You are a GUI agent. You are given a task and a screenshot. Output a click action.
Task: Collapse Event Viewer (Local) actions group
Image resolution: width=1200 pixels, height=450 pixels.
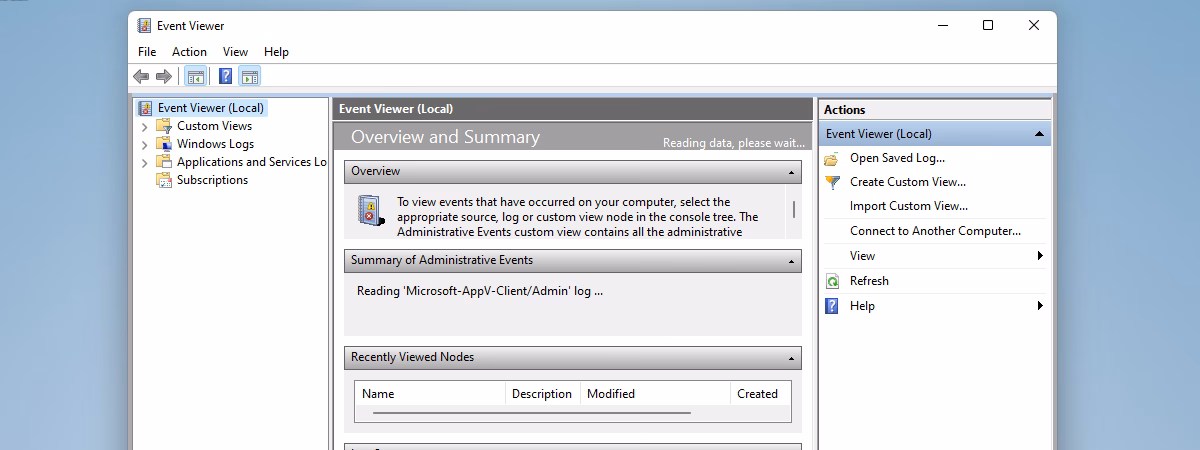(x=1039, y=134)
